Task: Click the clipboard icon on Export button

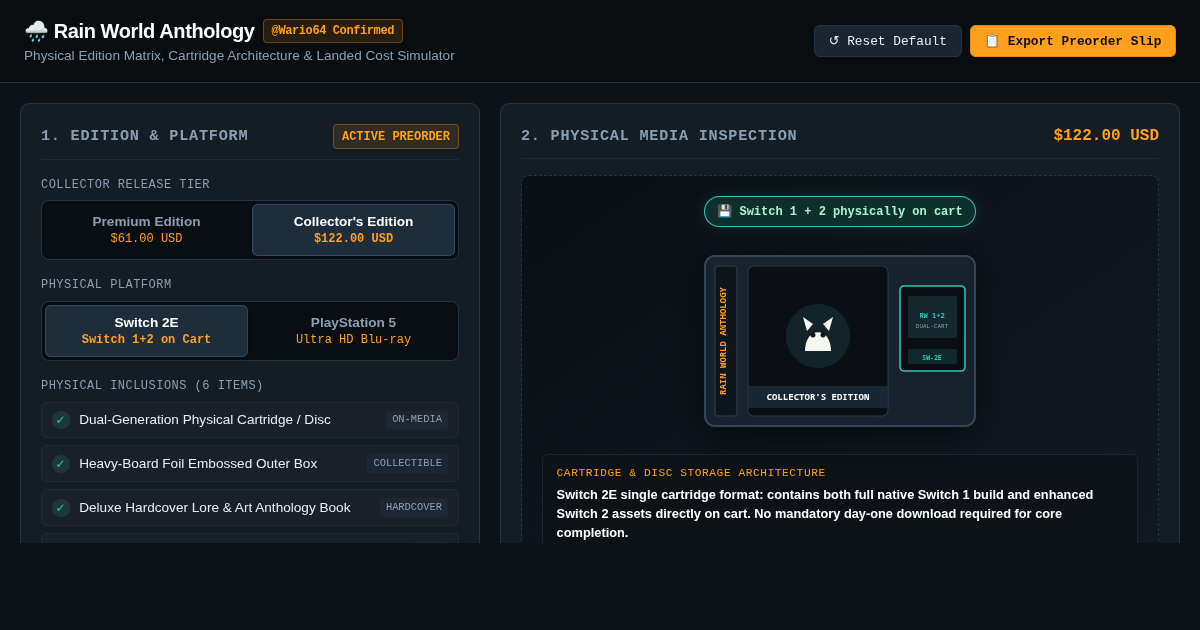Action: pos(992,41)
